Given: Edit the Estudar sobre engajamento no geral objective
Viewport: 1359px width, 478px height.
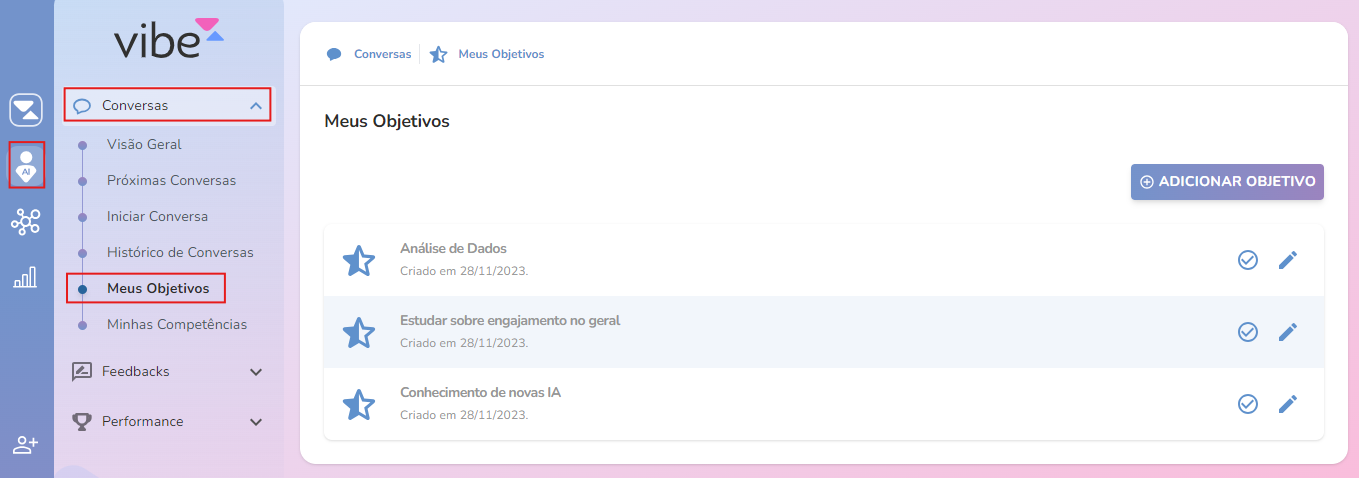Looking at the screenshot, I should coord(1288,332).
